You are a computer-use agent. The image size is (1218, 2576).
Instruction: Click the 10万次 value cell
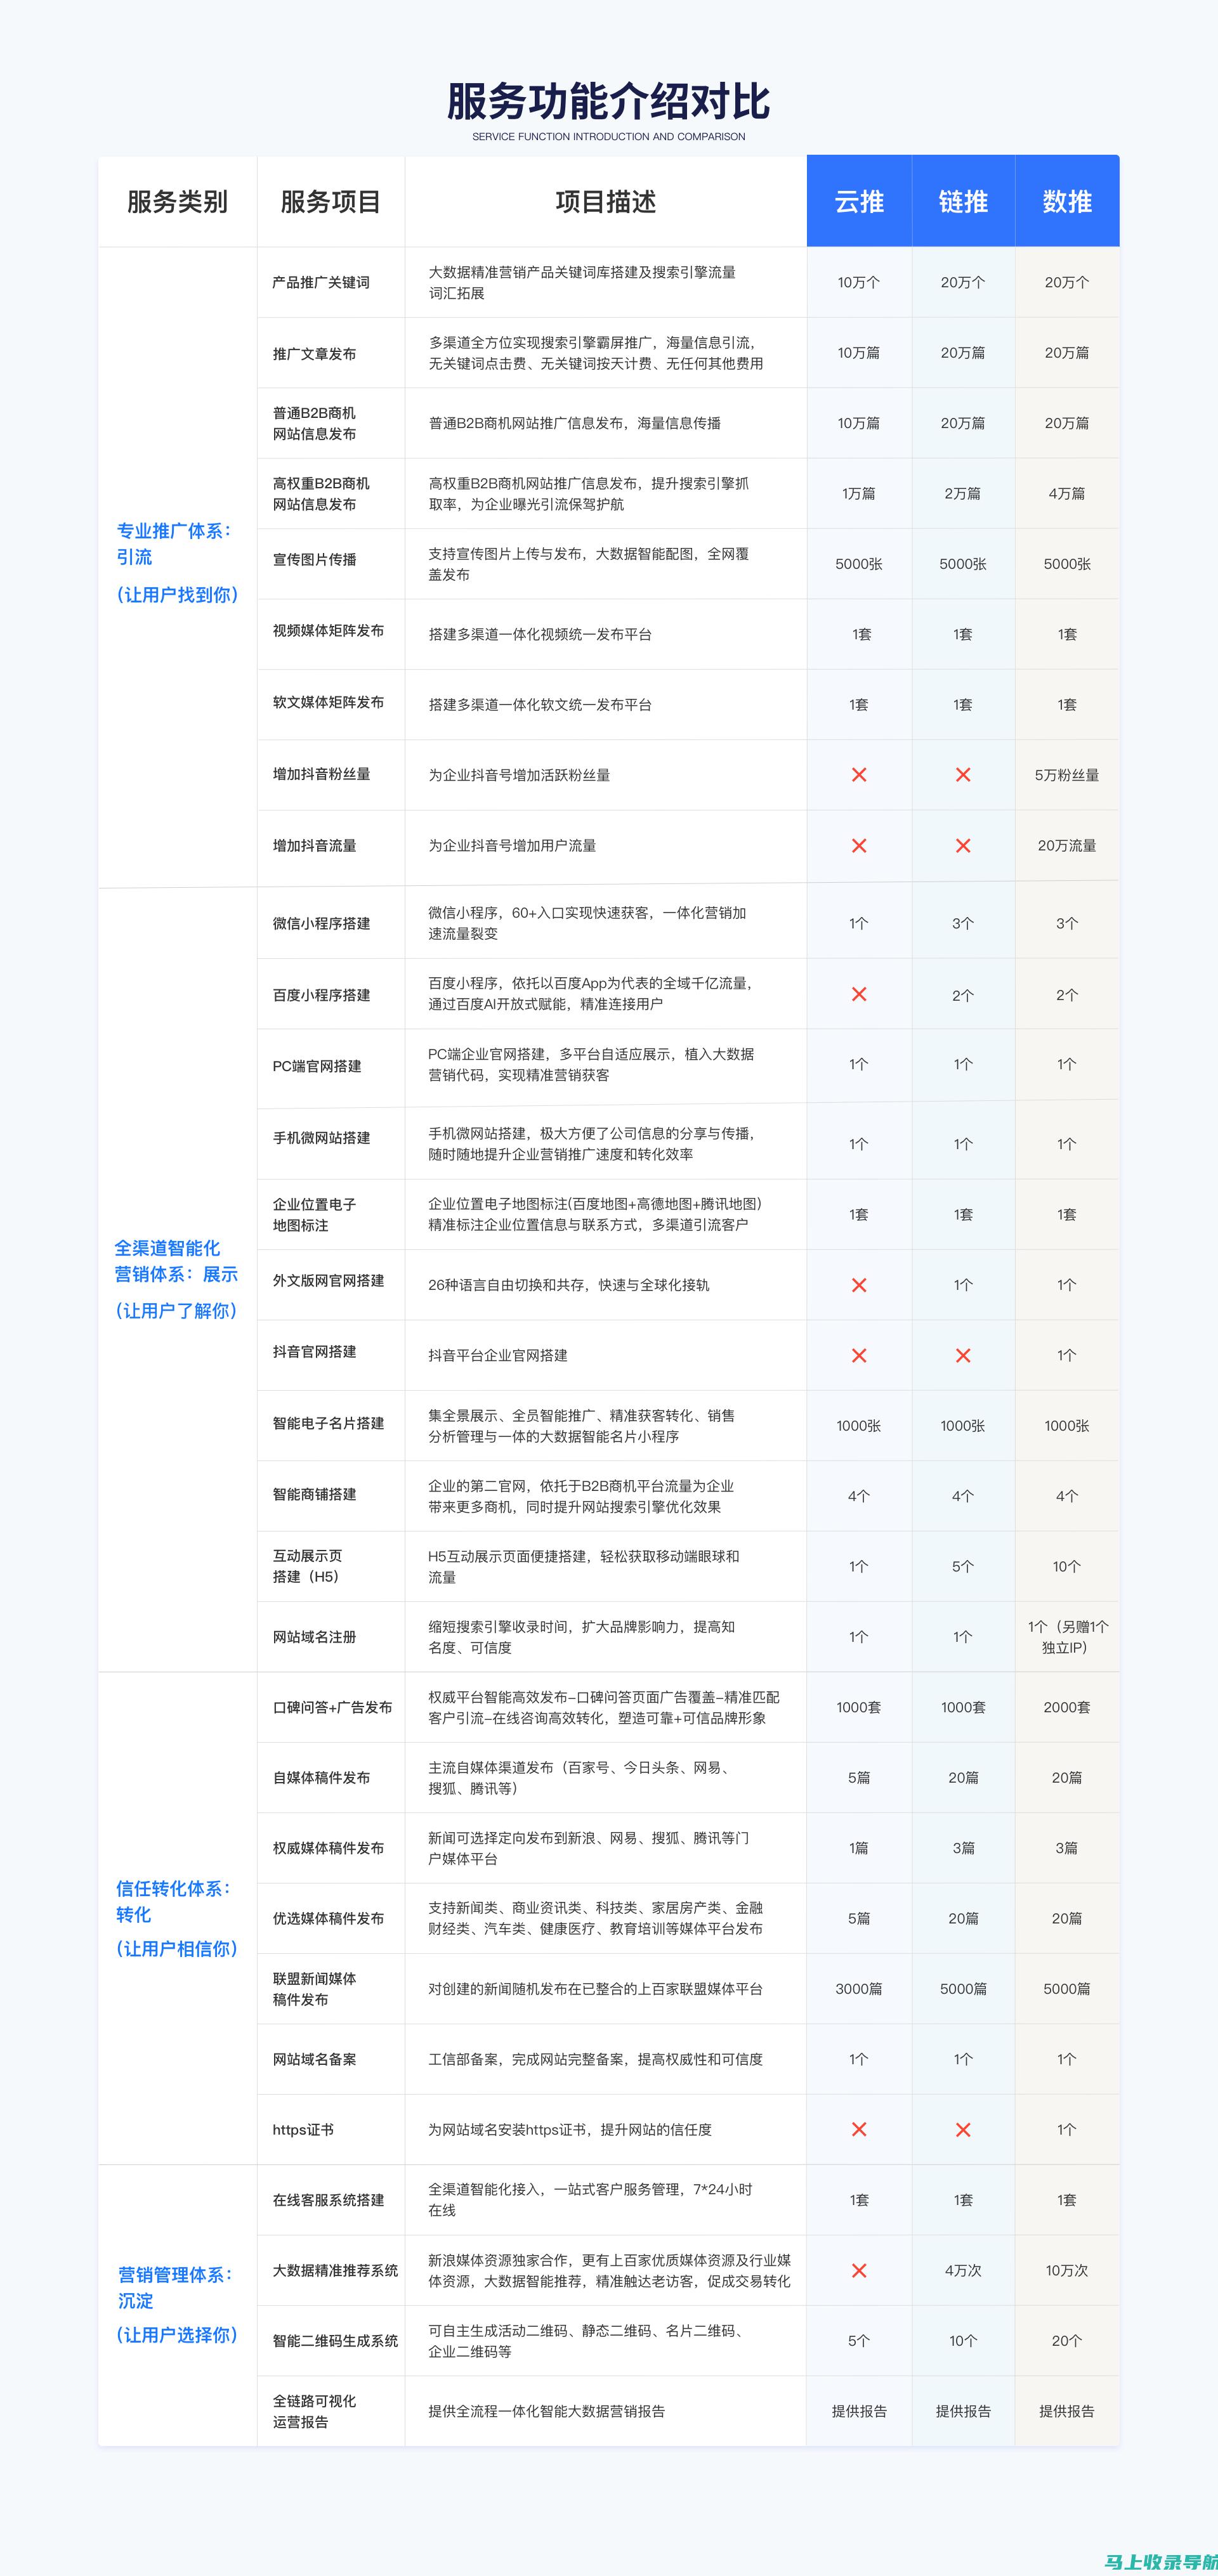click(x=1067, y=2271)
